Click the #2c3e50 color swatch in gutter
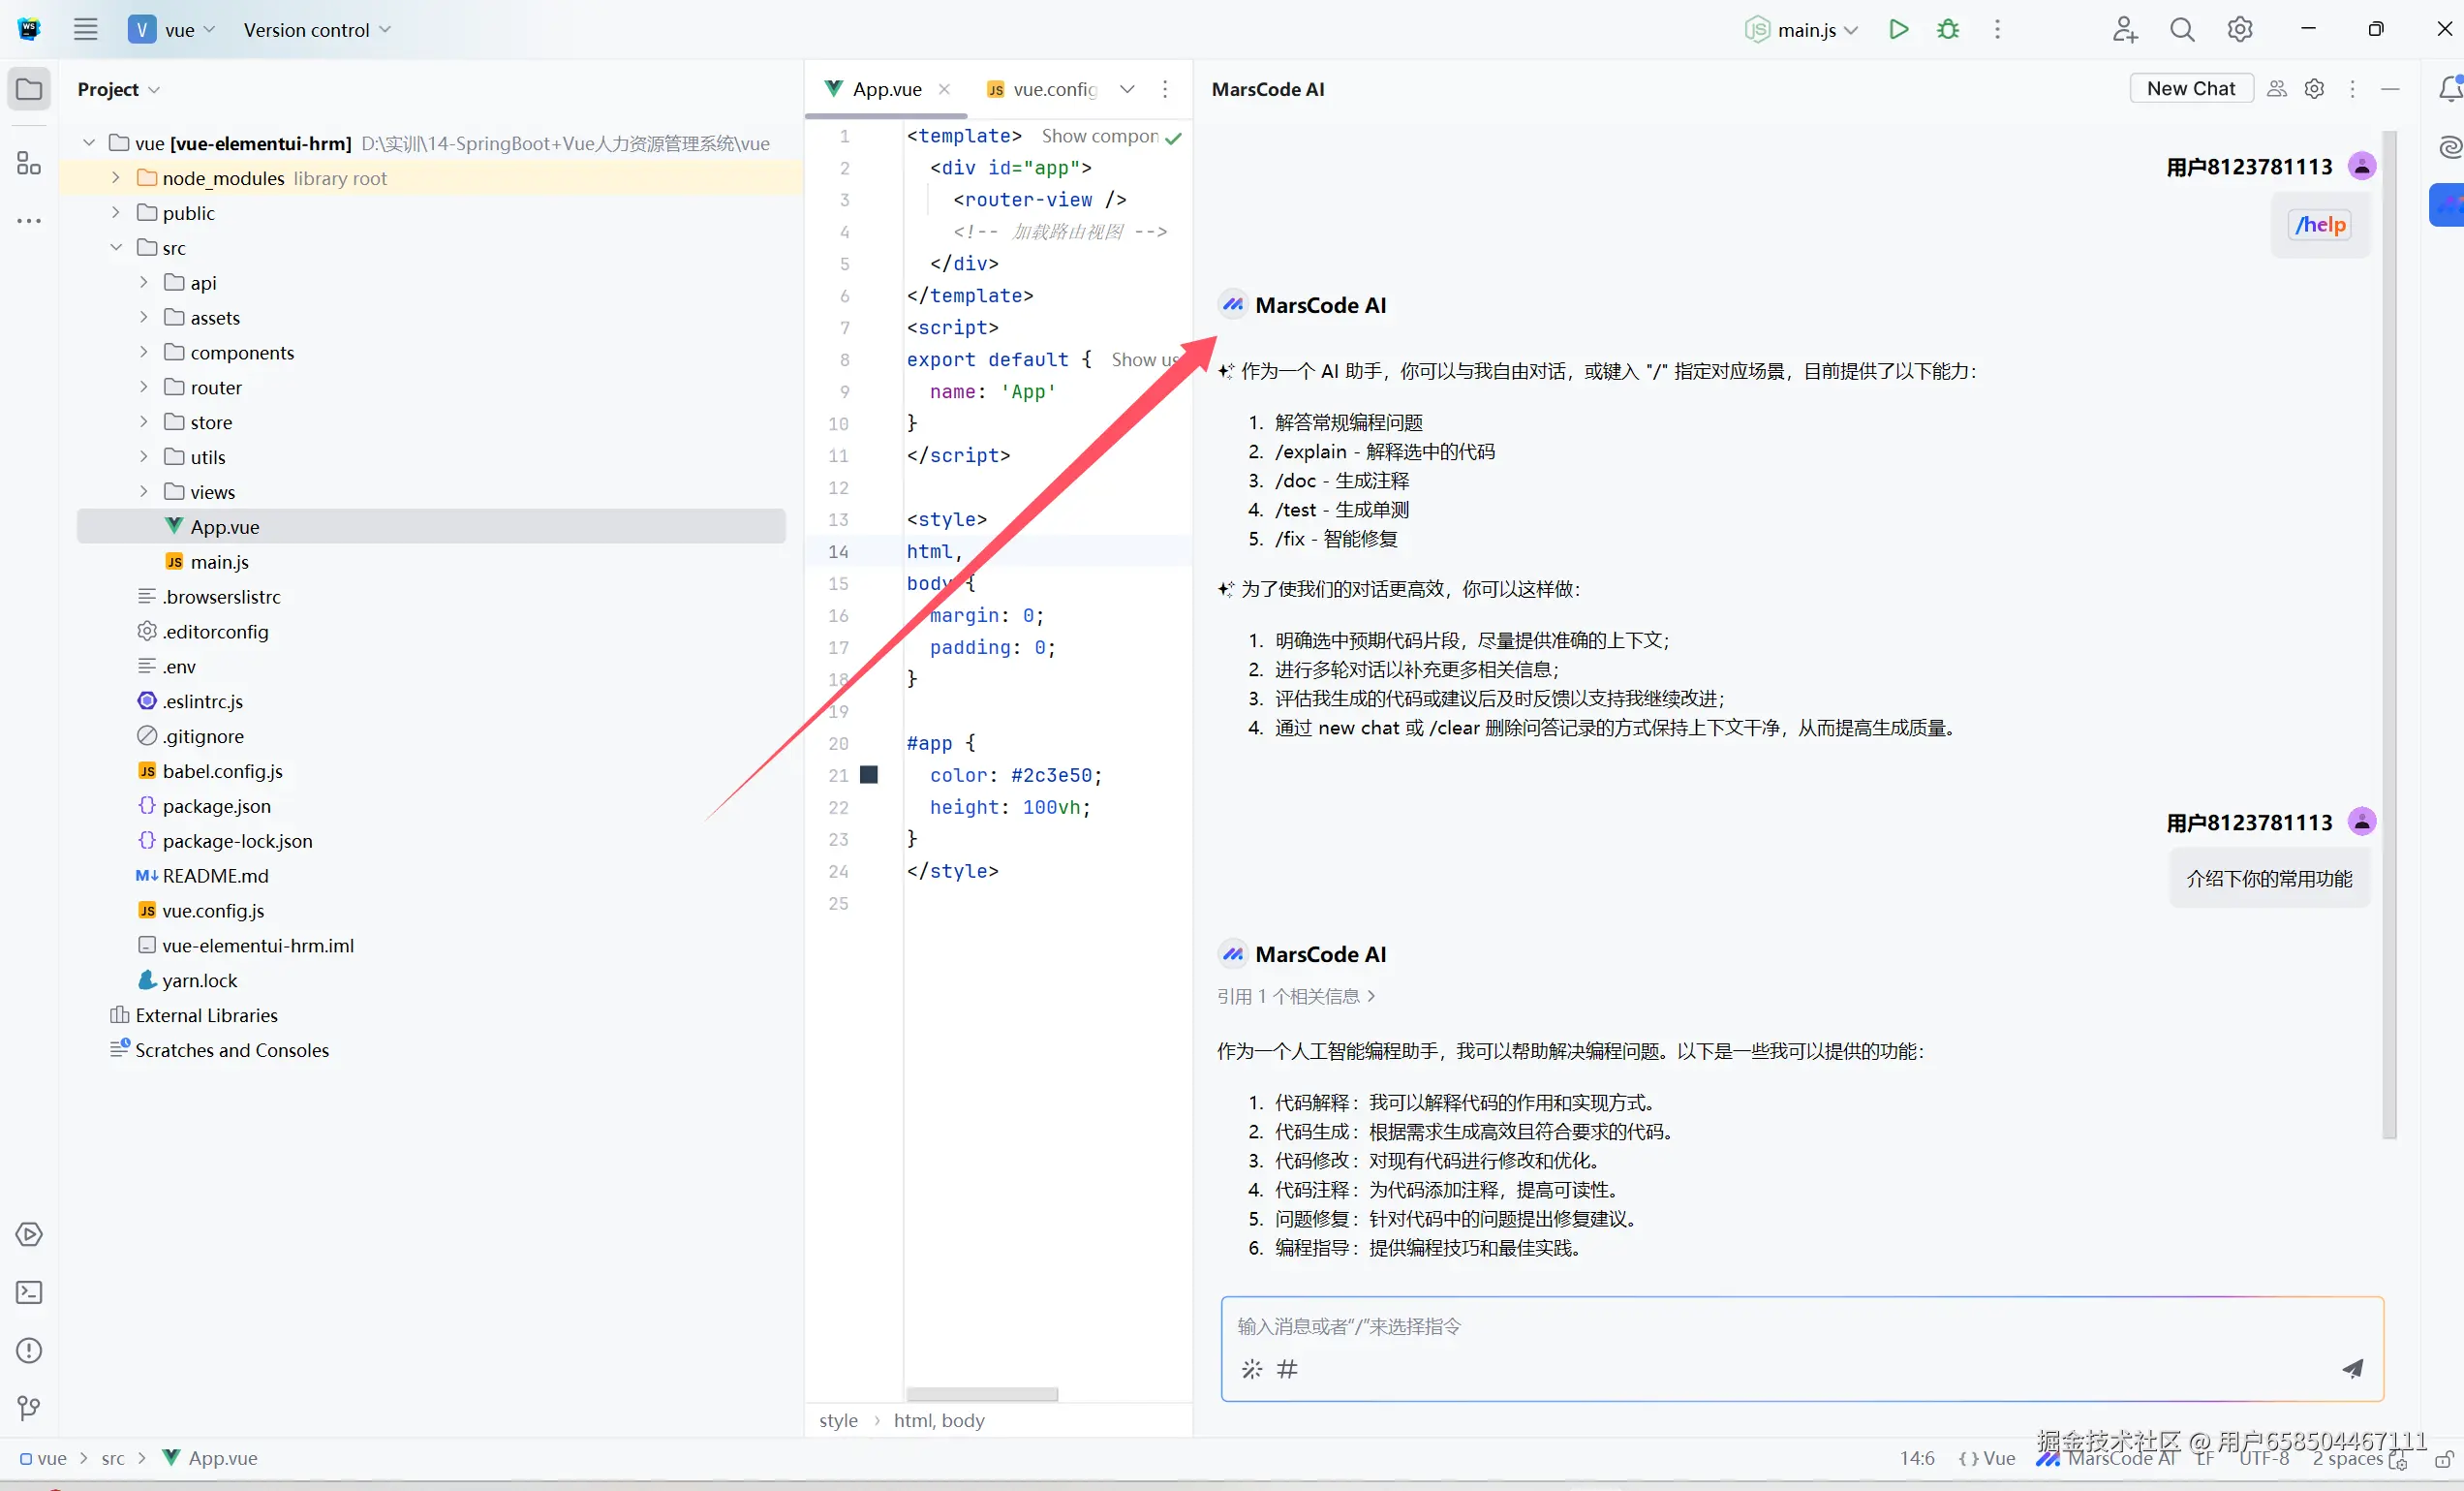The width and height of the screenshot is (2464, 1491). (x=869, y=775)
